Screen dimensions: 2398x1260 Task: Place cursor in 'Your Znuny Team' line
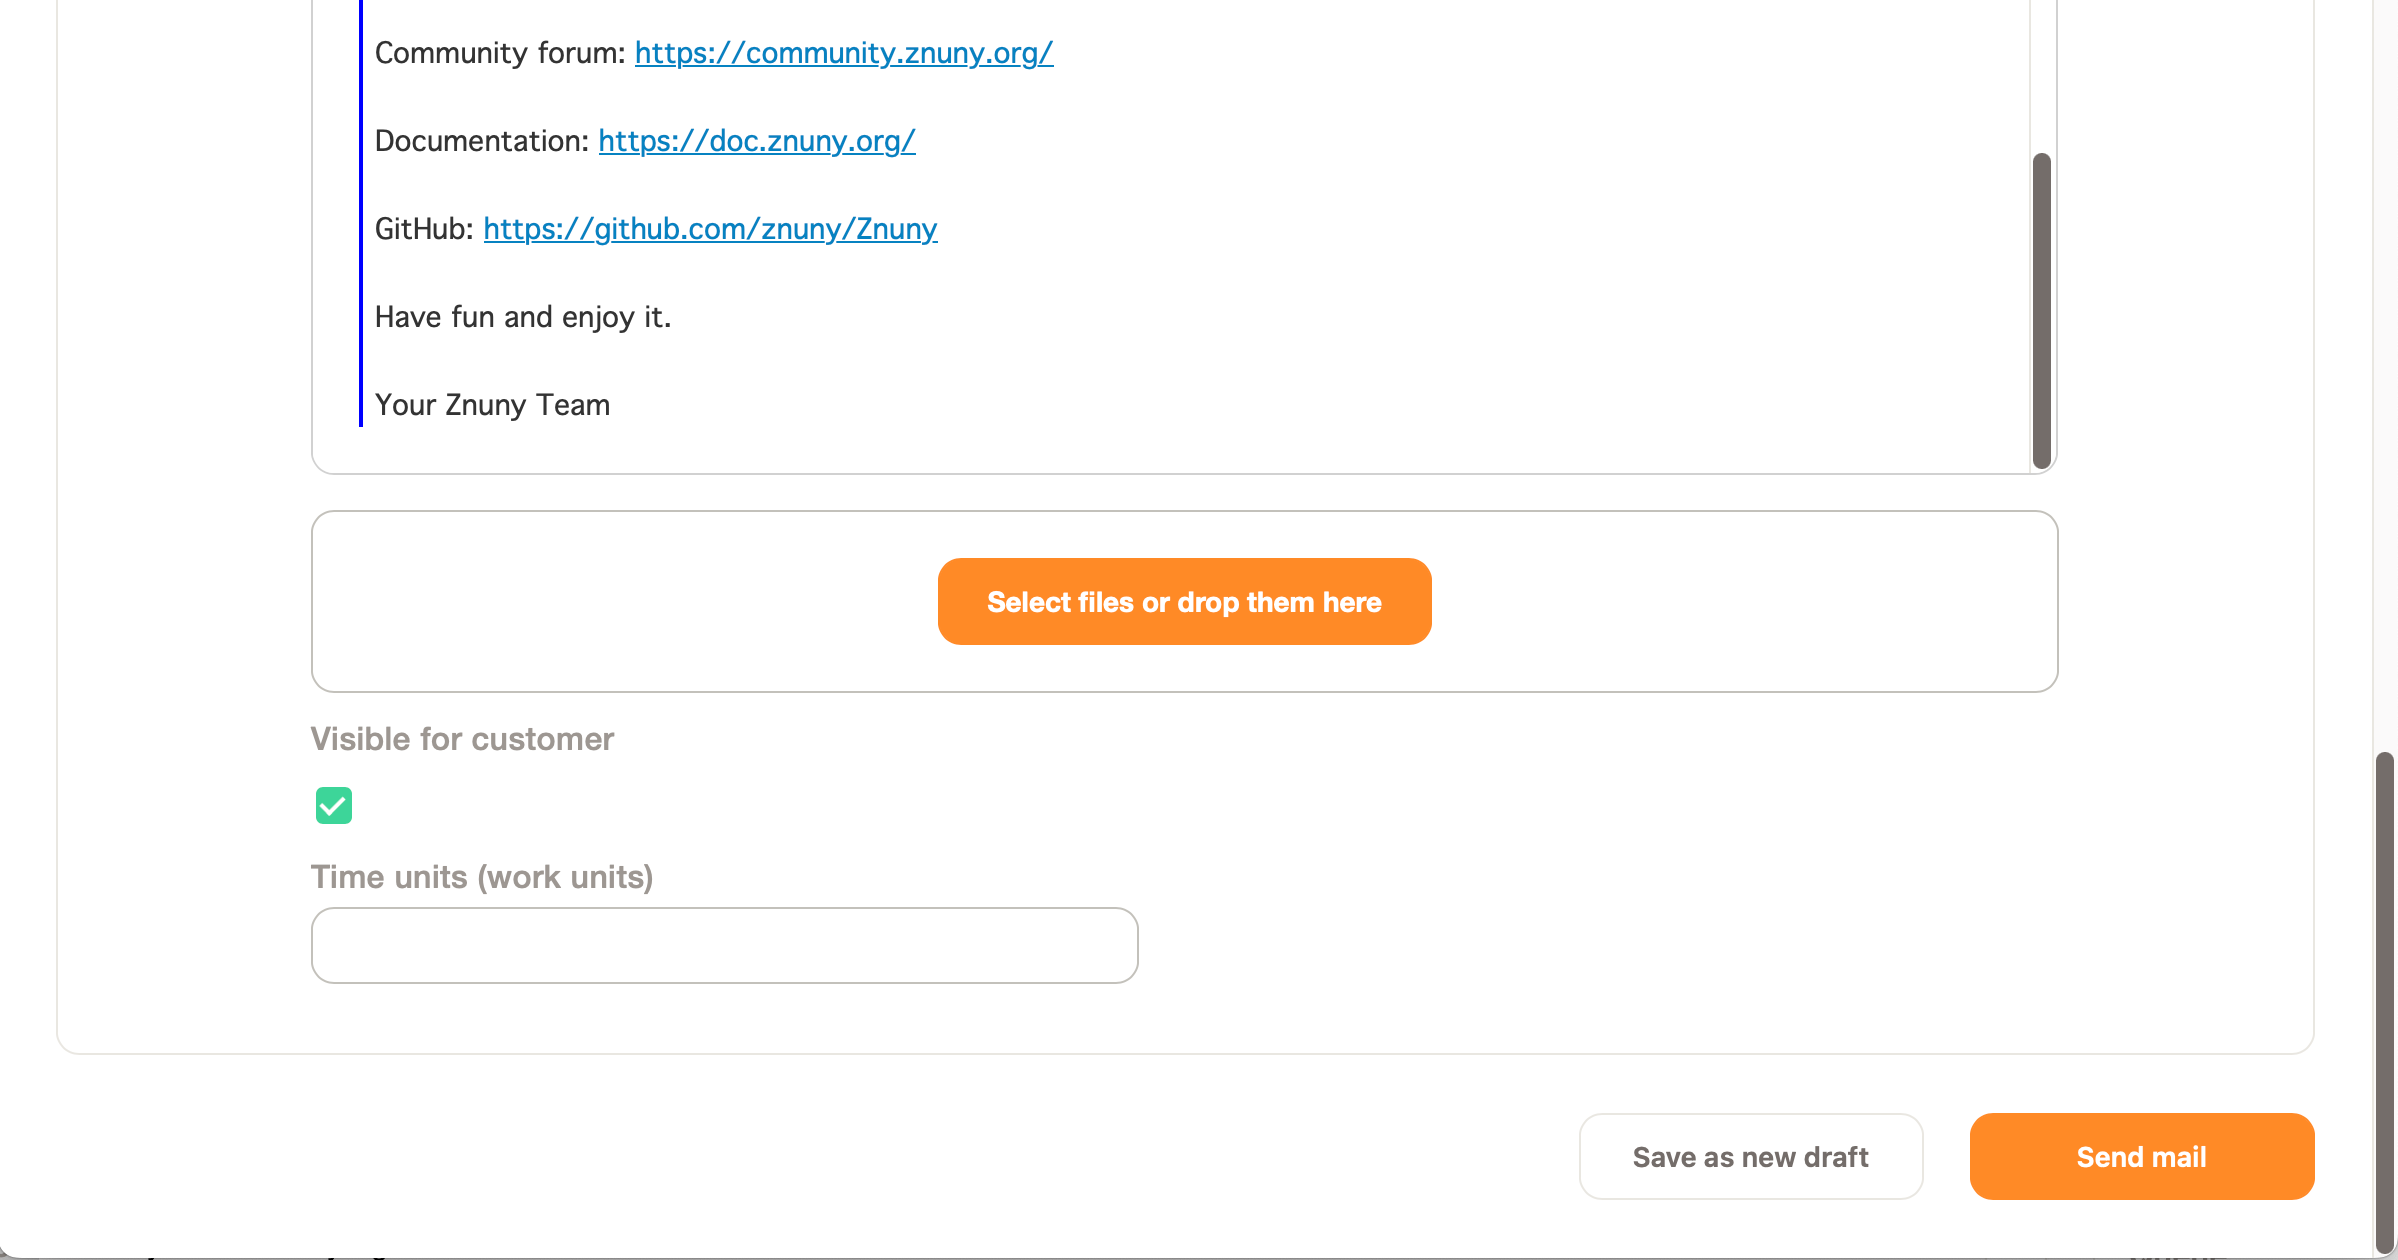point(492,405)
